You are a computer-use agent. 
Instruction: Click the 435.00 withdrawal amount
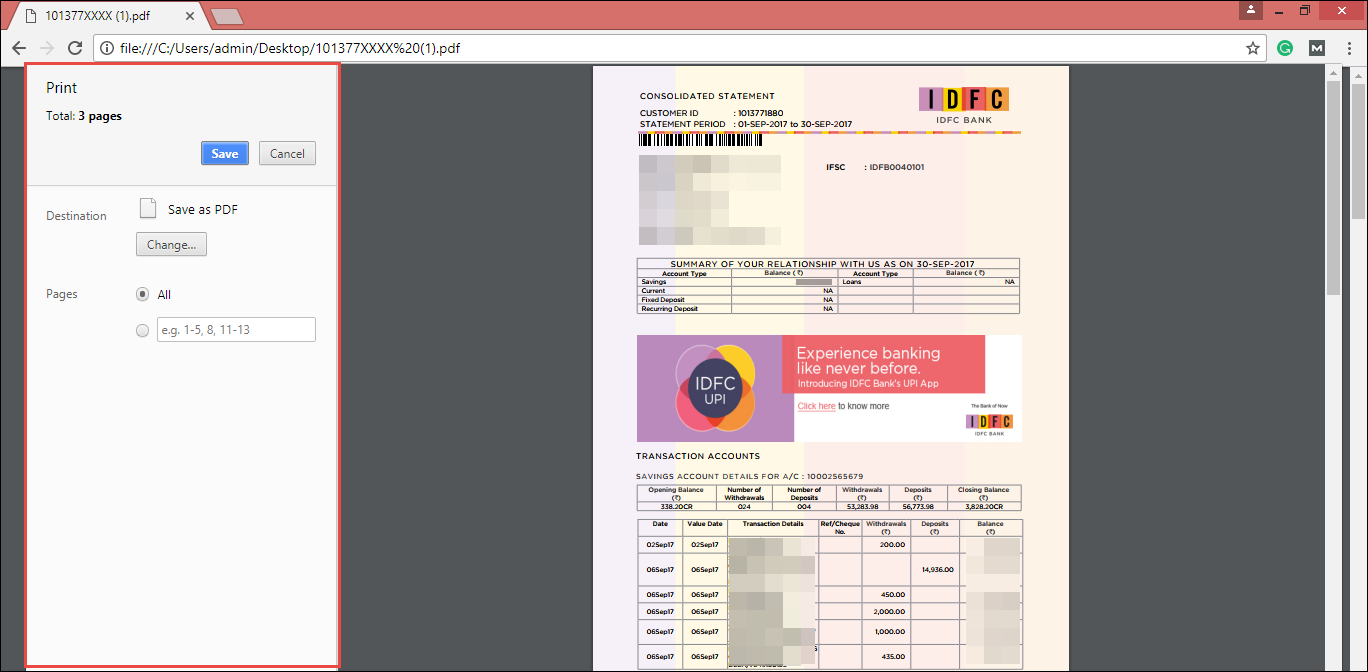tap(893, 655)
